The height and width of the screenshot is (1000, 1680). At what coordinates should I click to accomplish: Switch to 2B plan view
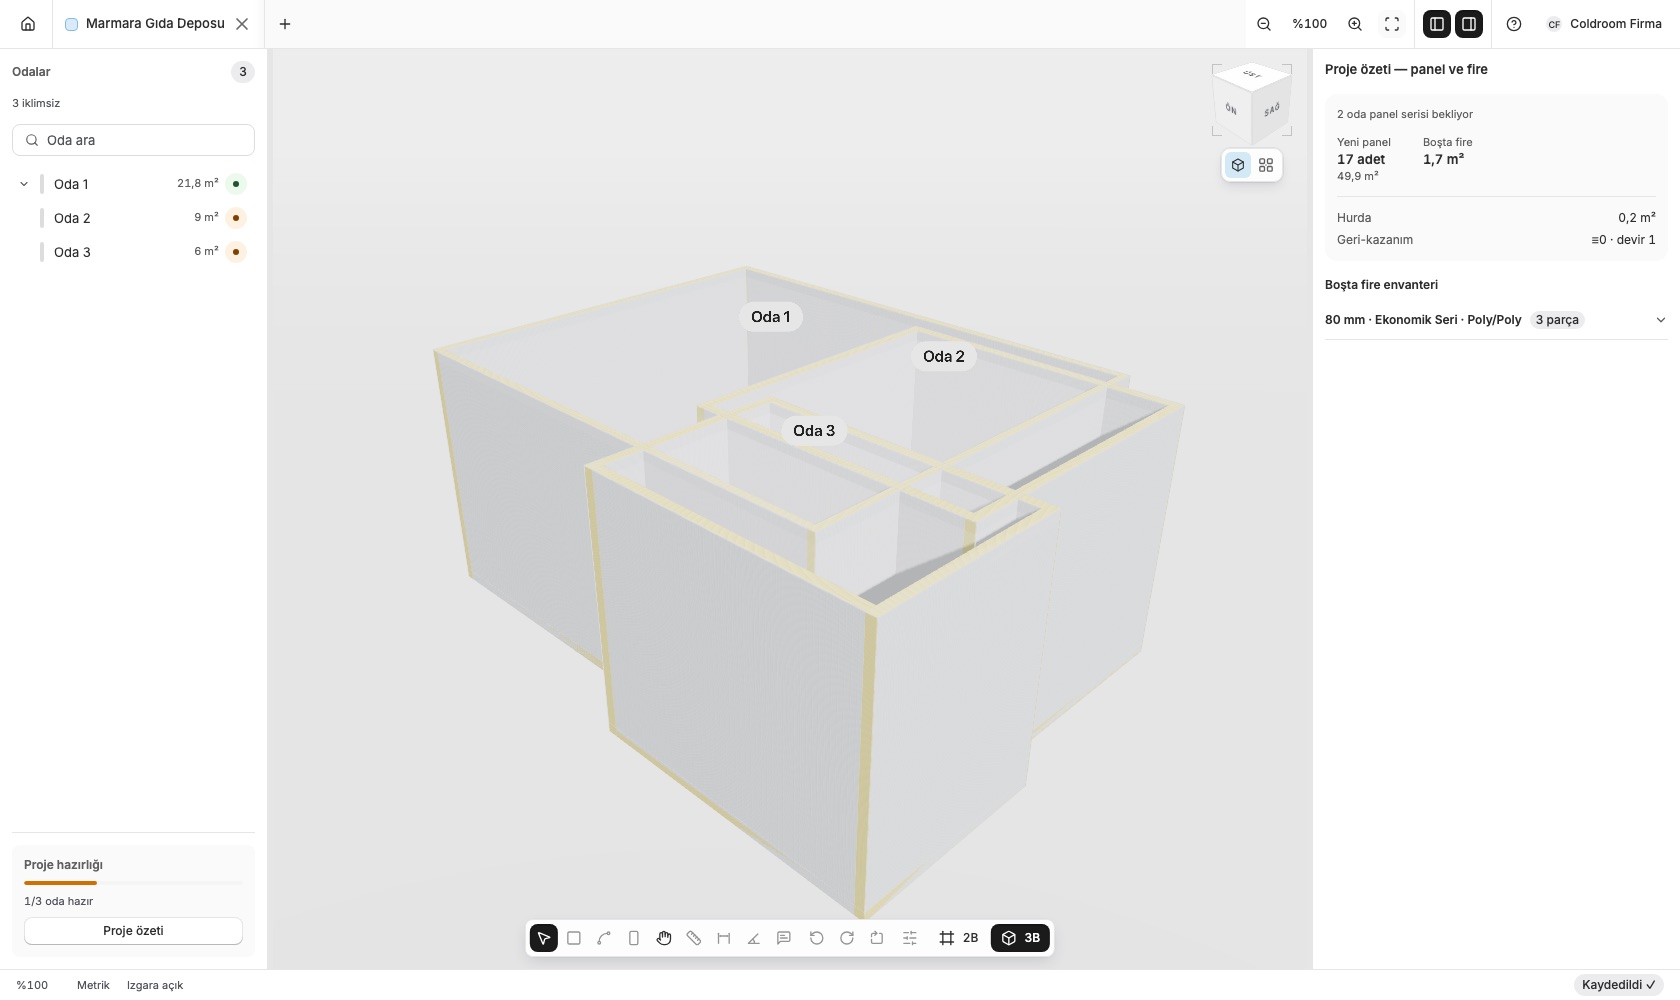click(959, 938)
